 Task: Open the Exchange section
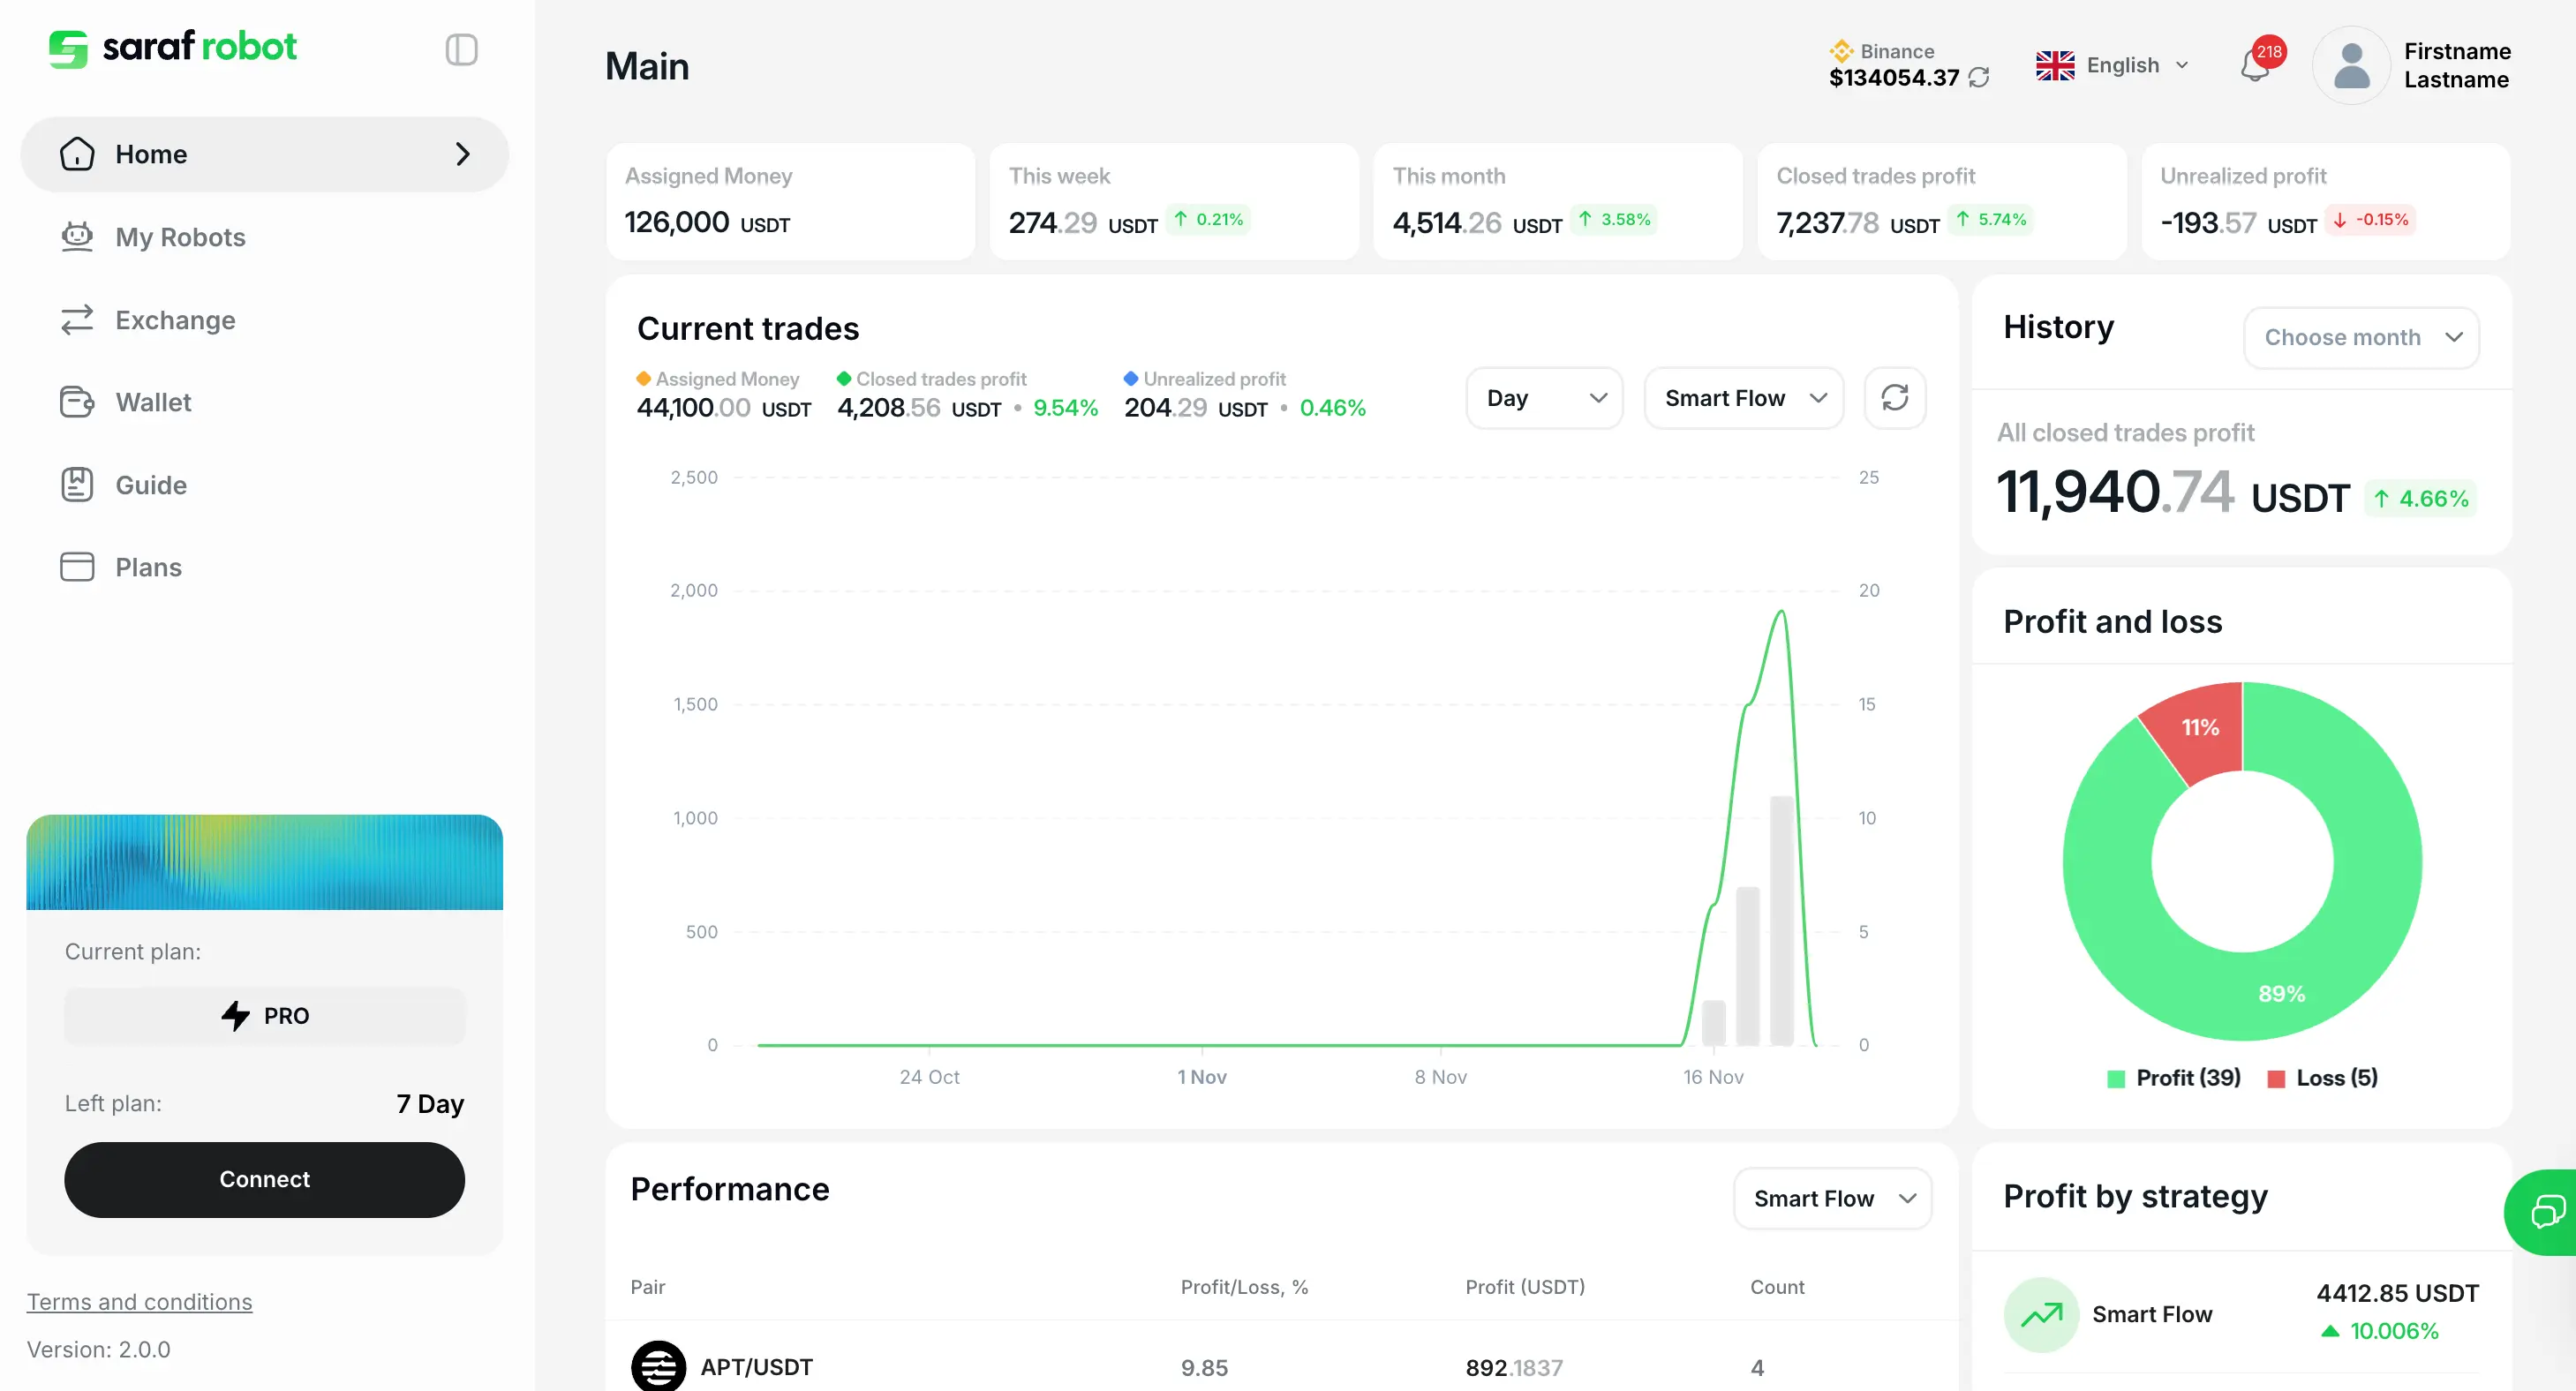point(175,320)
